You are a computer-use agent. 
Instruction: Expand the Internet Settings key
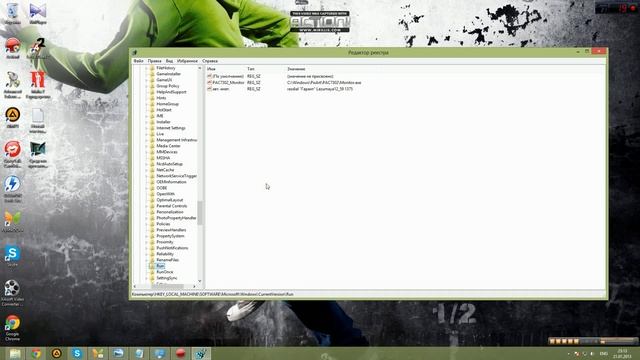pos(147,128)
